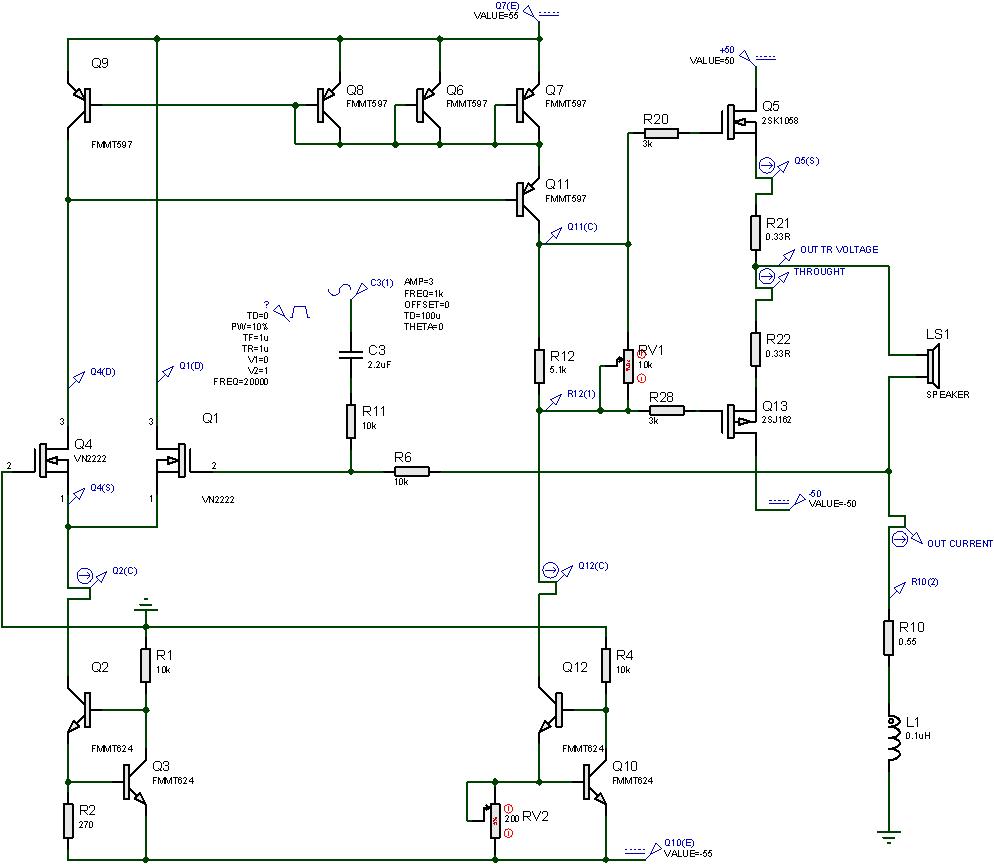
Task: Select the RV1 10k potentiometer
Action: click(x=627, y=366)
